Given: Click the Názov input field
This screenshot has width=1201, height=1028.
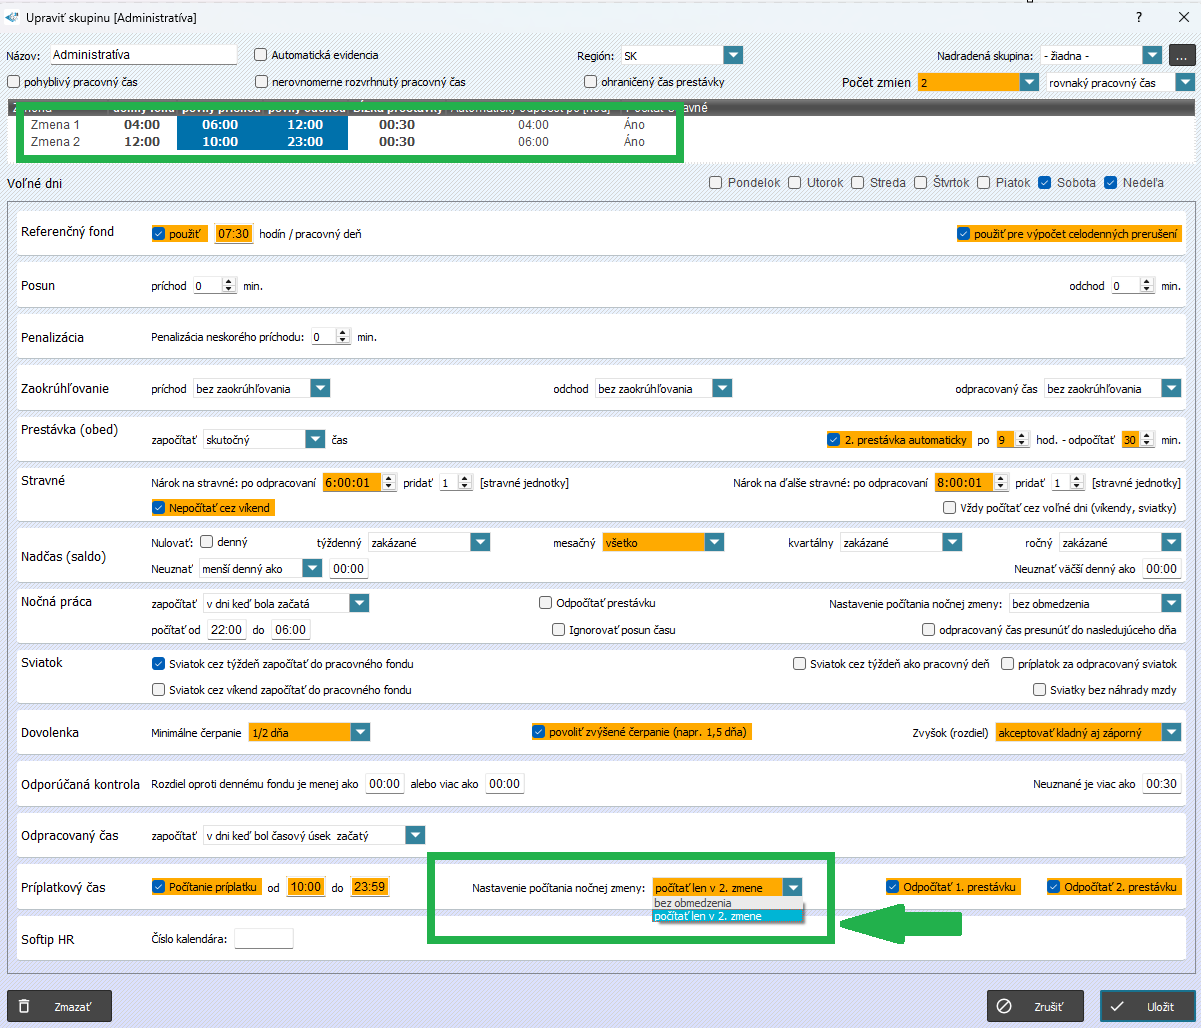Looking at the screenshot, I should 142,55.
